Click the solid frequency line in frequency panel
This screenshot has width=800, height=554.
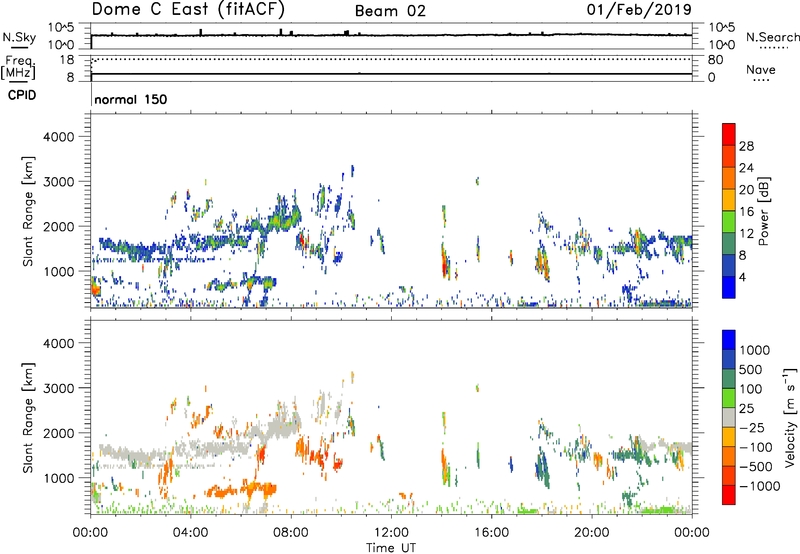(391, 74)
